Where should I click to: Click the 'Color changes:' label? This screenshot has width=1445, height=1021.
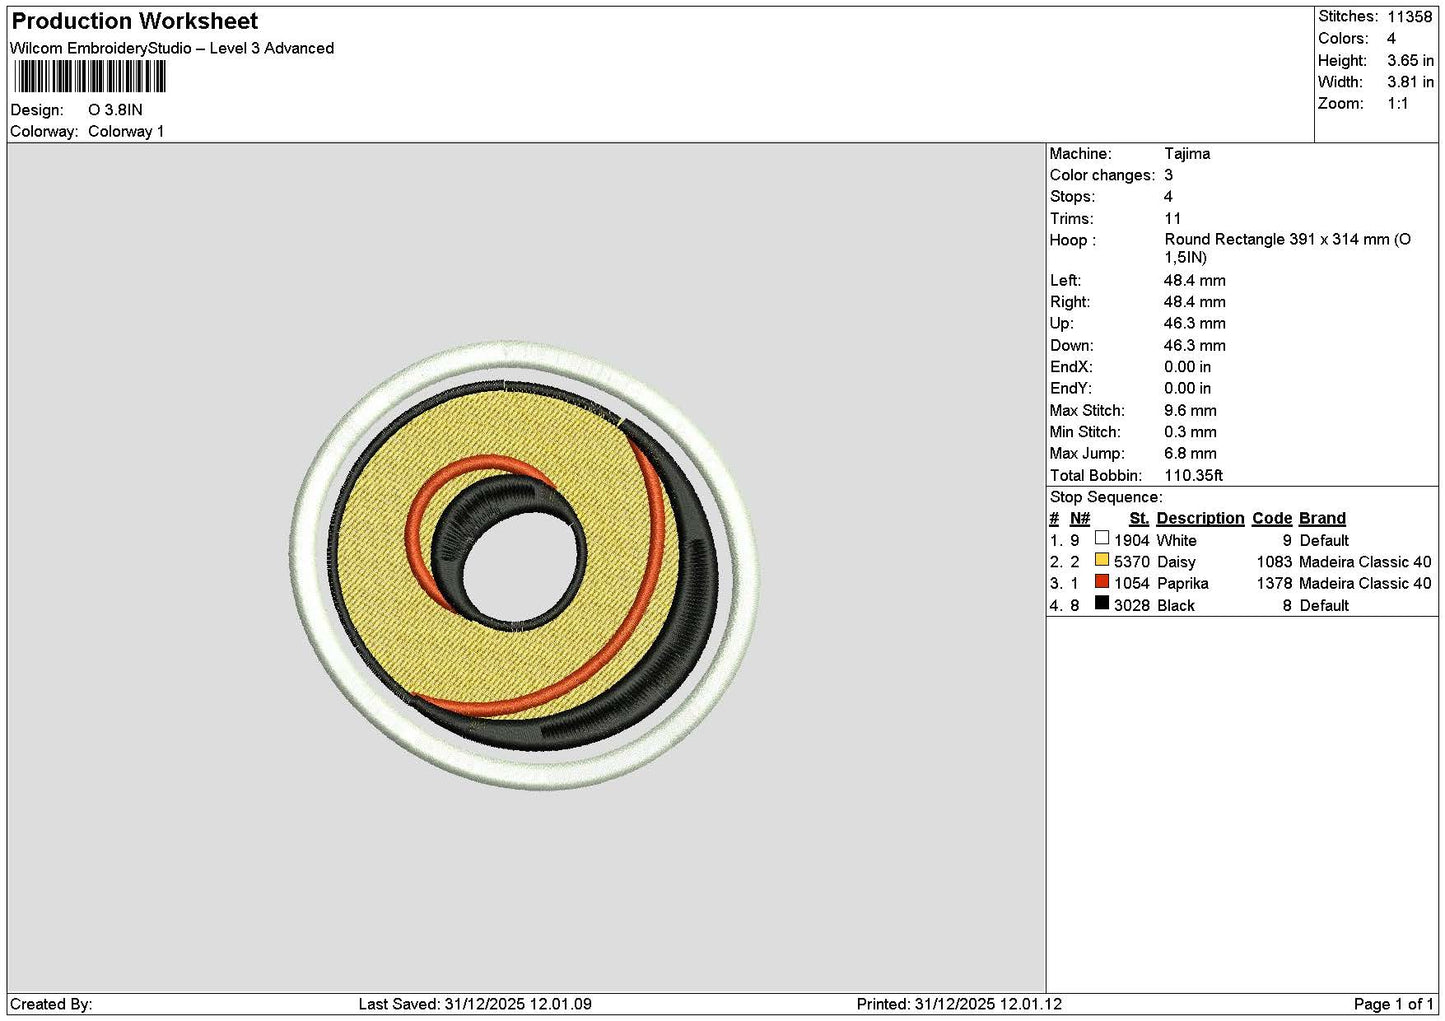coord(1102,176)
